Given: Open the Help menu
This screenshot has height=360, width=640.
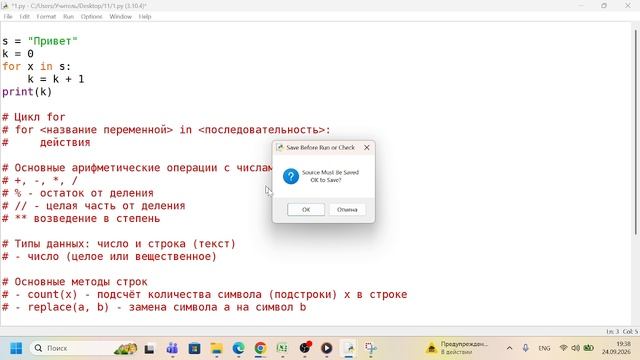Looking at the screenshot, I should coord(145,17).
